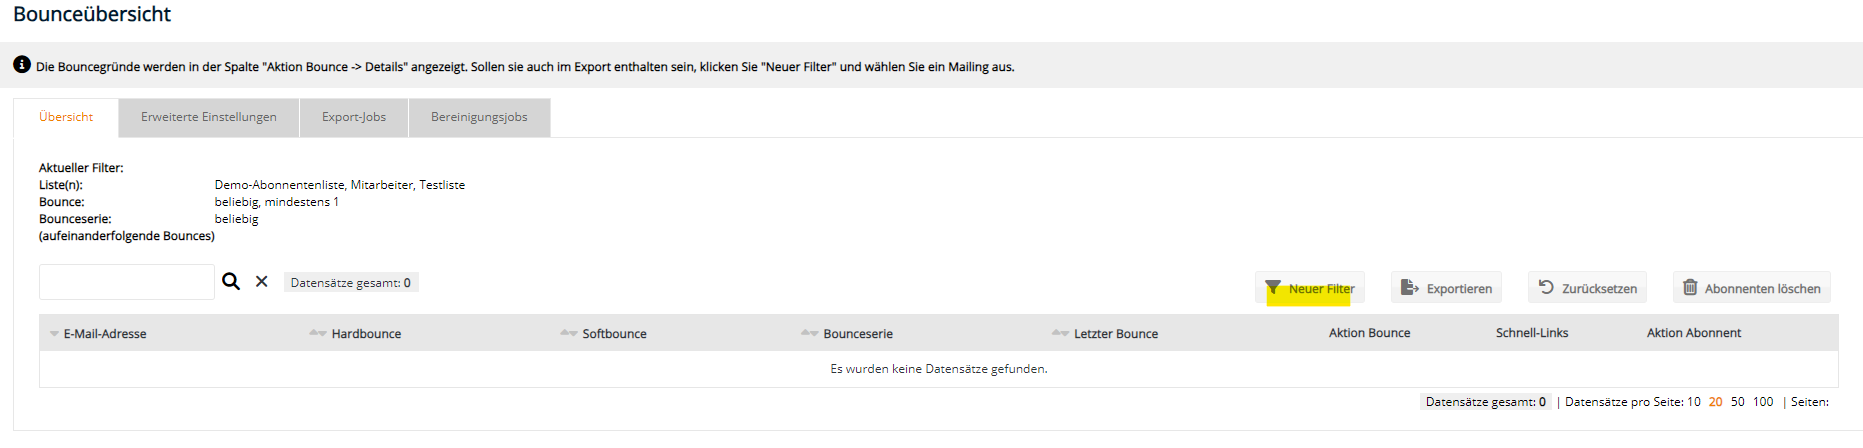The height and width of the screenshot is (448, 1863).
Task: Sort by Hardbounce column arrows
Action: coord(318,333)
